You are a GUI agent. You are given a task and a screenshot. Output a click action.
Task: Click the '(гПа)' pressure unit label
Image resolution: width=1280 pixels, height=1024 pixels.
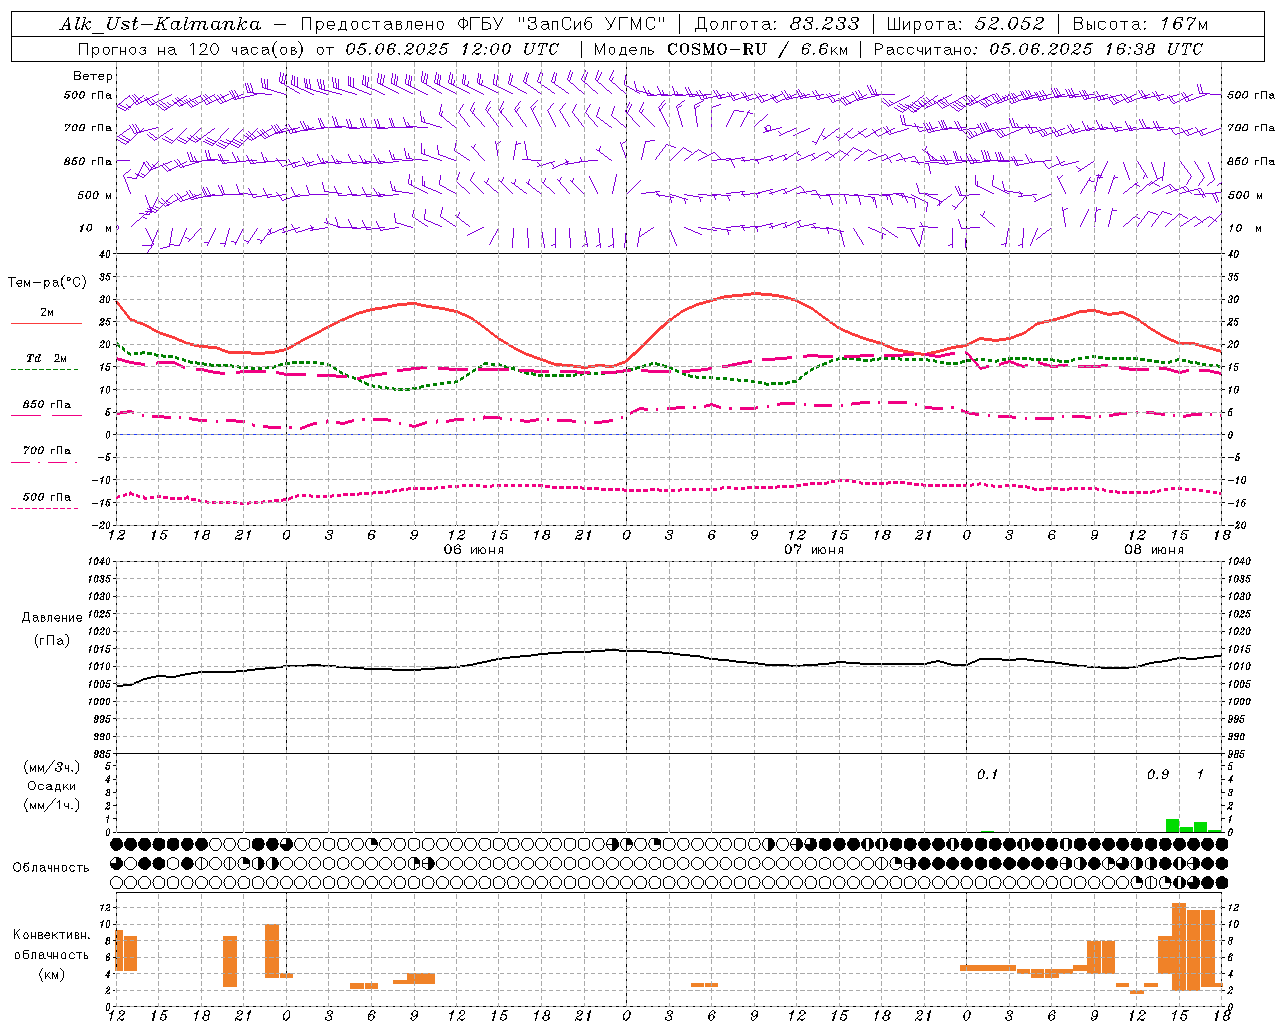tap(51, 641)
